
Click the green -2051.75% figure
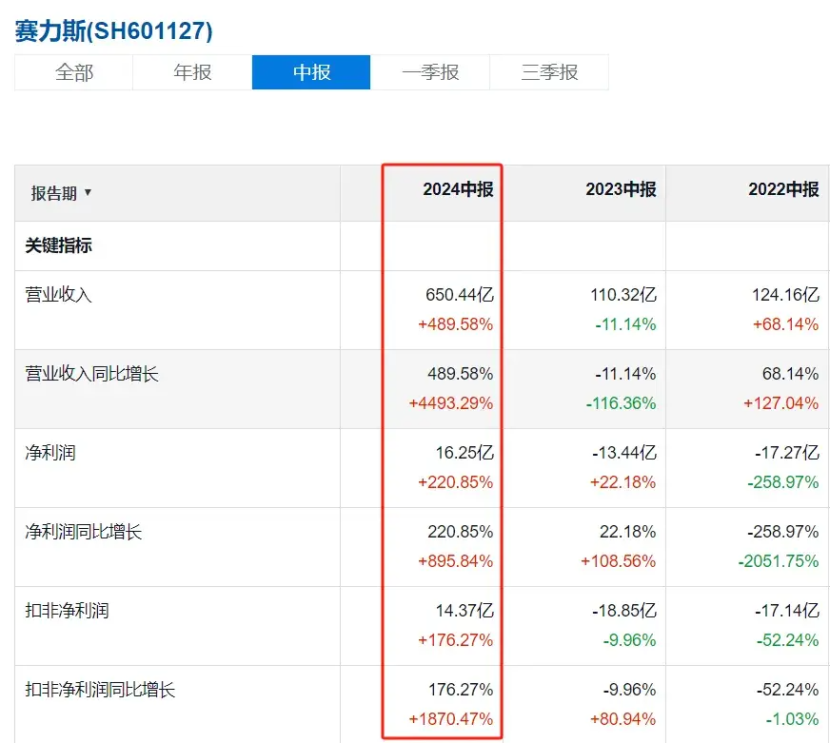(x=779, y=561)
